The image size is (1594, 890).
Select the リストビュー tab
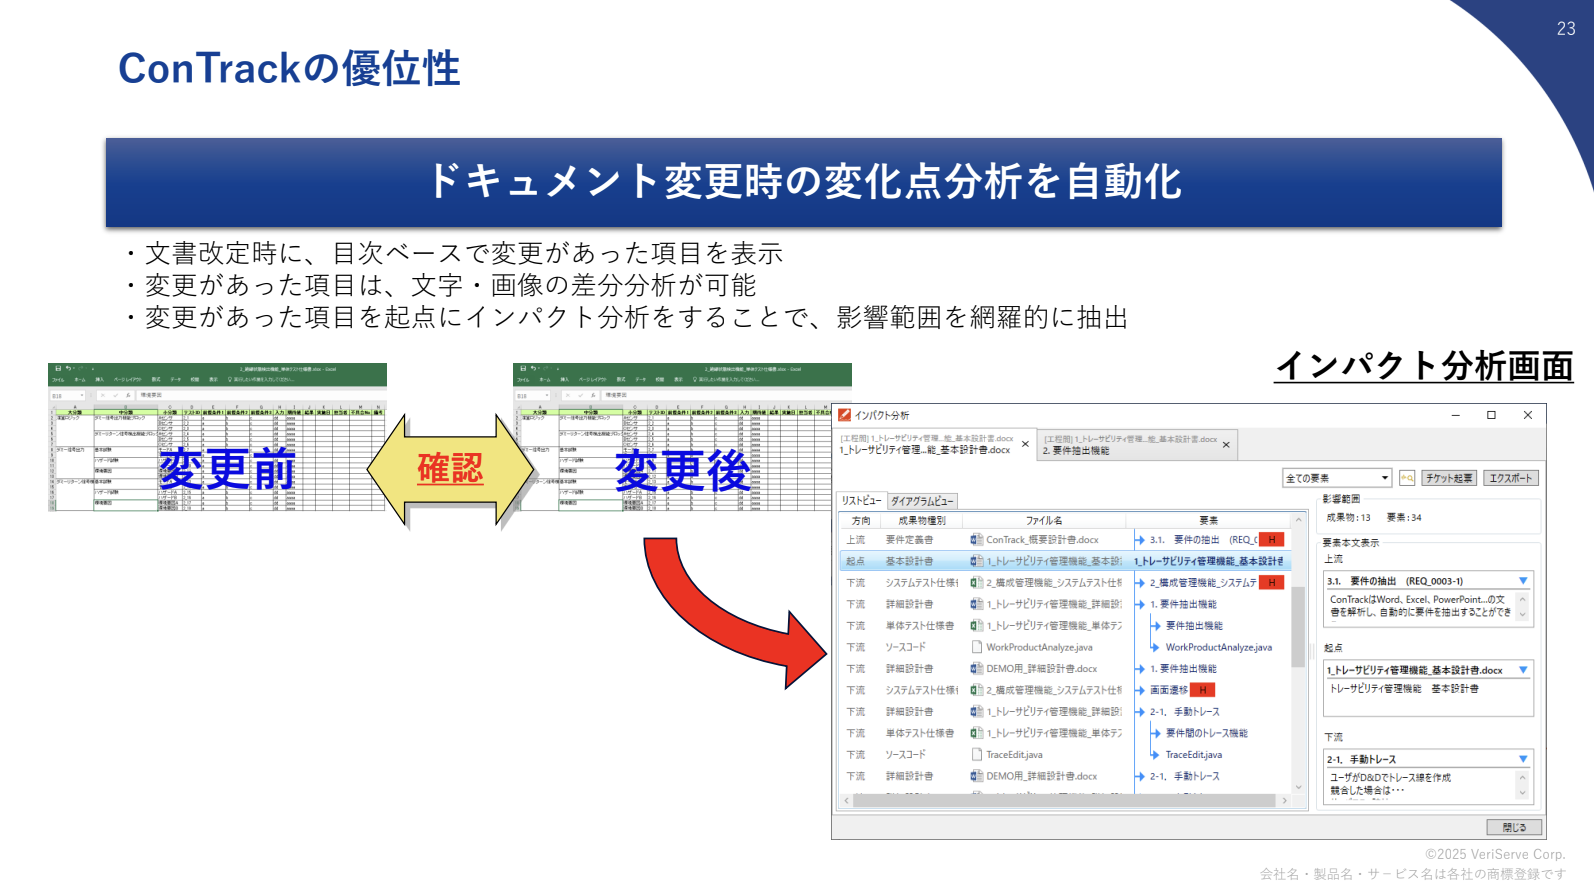861,501
